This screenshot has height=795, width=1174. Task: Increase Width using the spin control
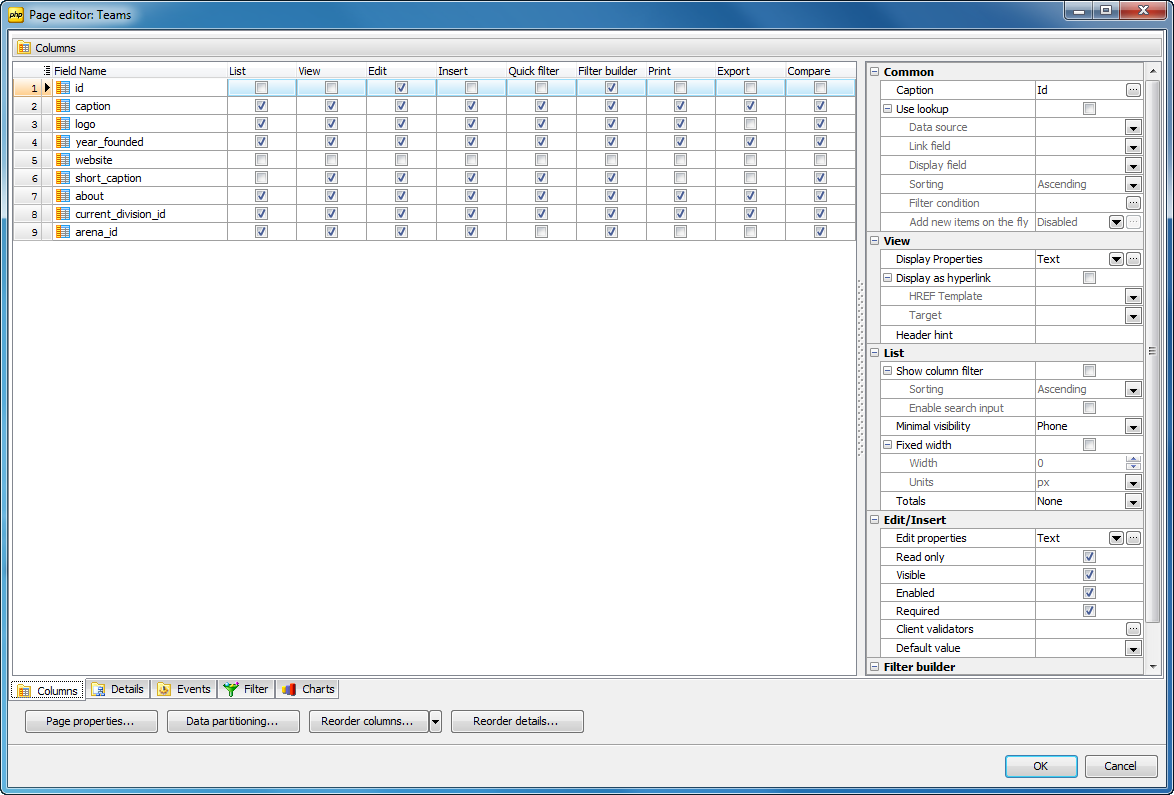click(x=1133, y=459)
